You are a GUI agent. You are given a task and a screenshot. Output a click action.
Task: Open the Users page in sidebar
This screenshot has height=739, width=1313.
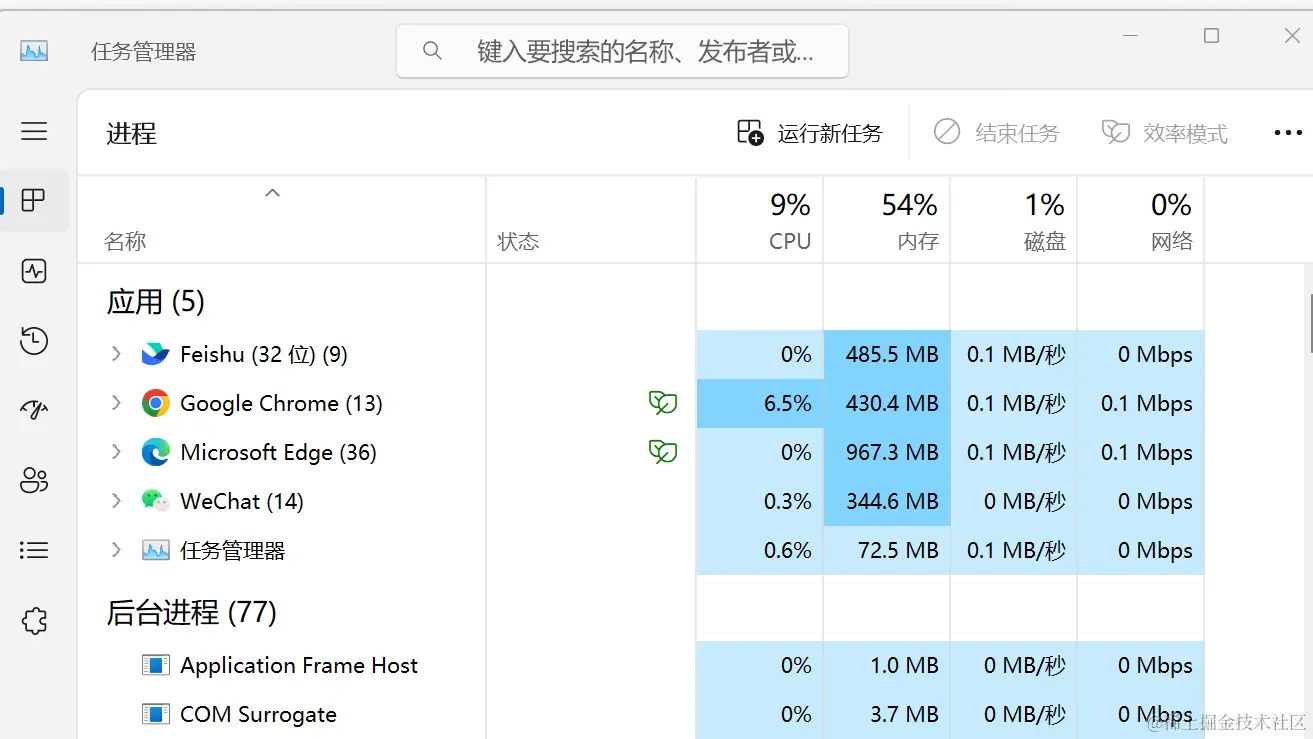34,480
